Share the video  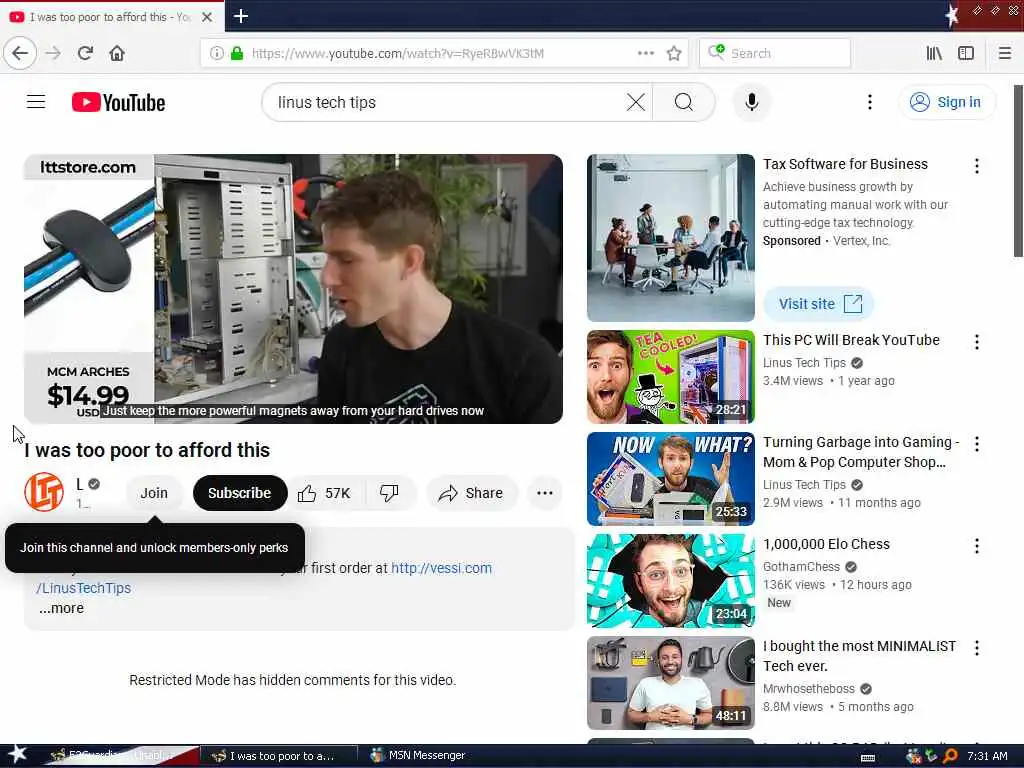coord(472,493)
